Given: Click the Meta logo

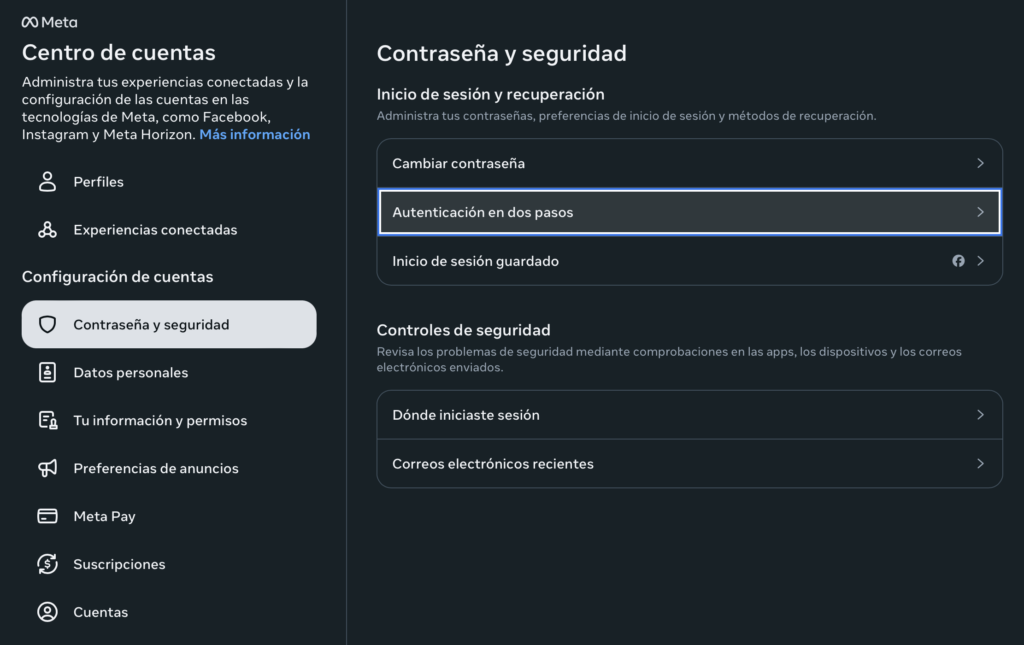Looking at the screenshot, I should coord(49,22).
